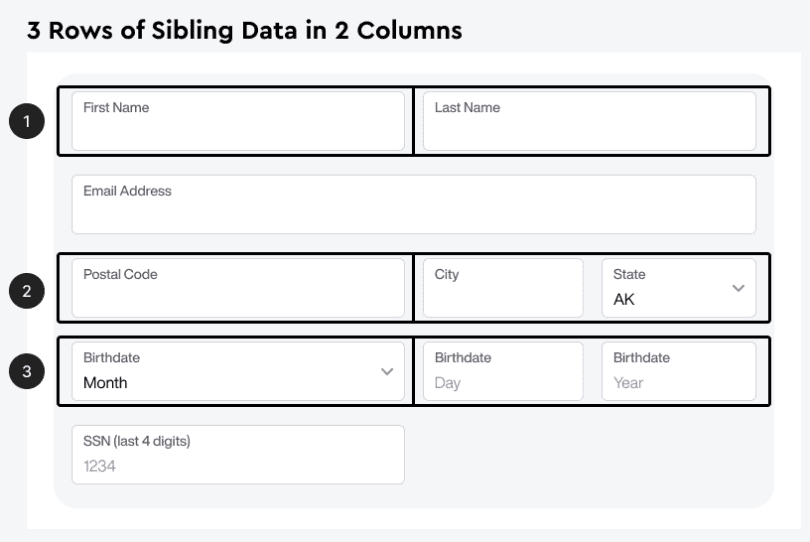This screenshot has width=810, height=542.
Task: Click the 'Email Address' label text
Action: [127, 191]
